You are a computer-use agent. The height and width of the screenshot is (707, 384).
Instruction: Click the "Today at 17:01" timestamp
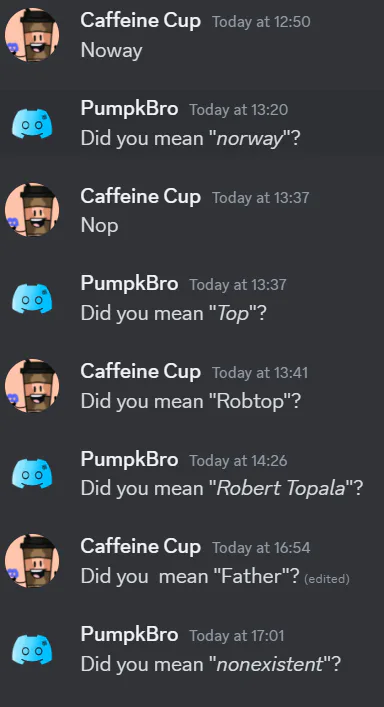point(237,636)
